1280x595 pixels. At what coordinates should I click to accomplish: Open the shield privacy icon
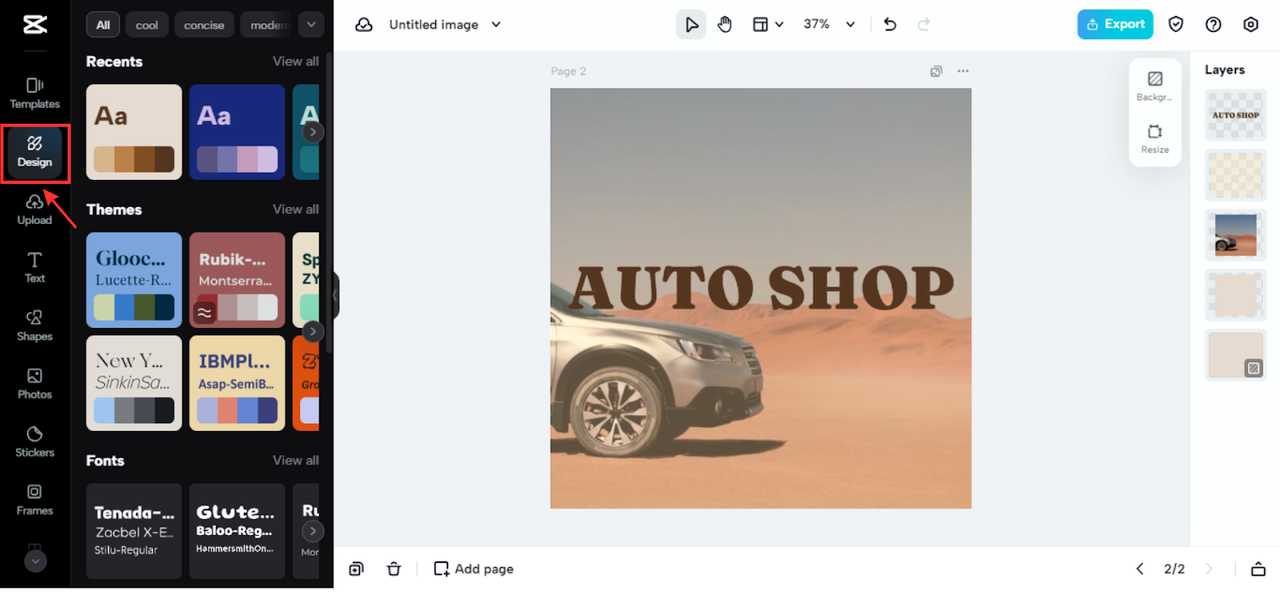1176,25
